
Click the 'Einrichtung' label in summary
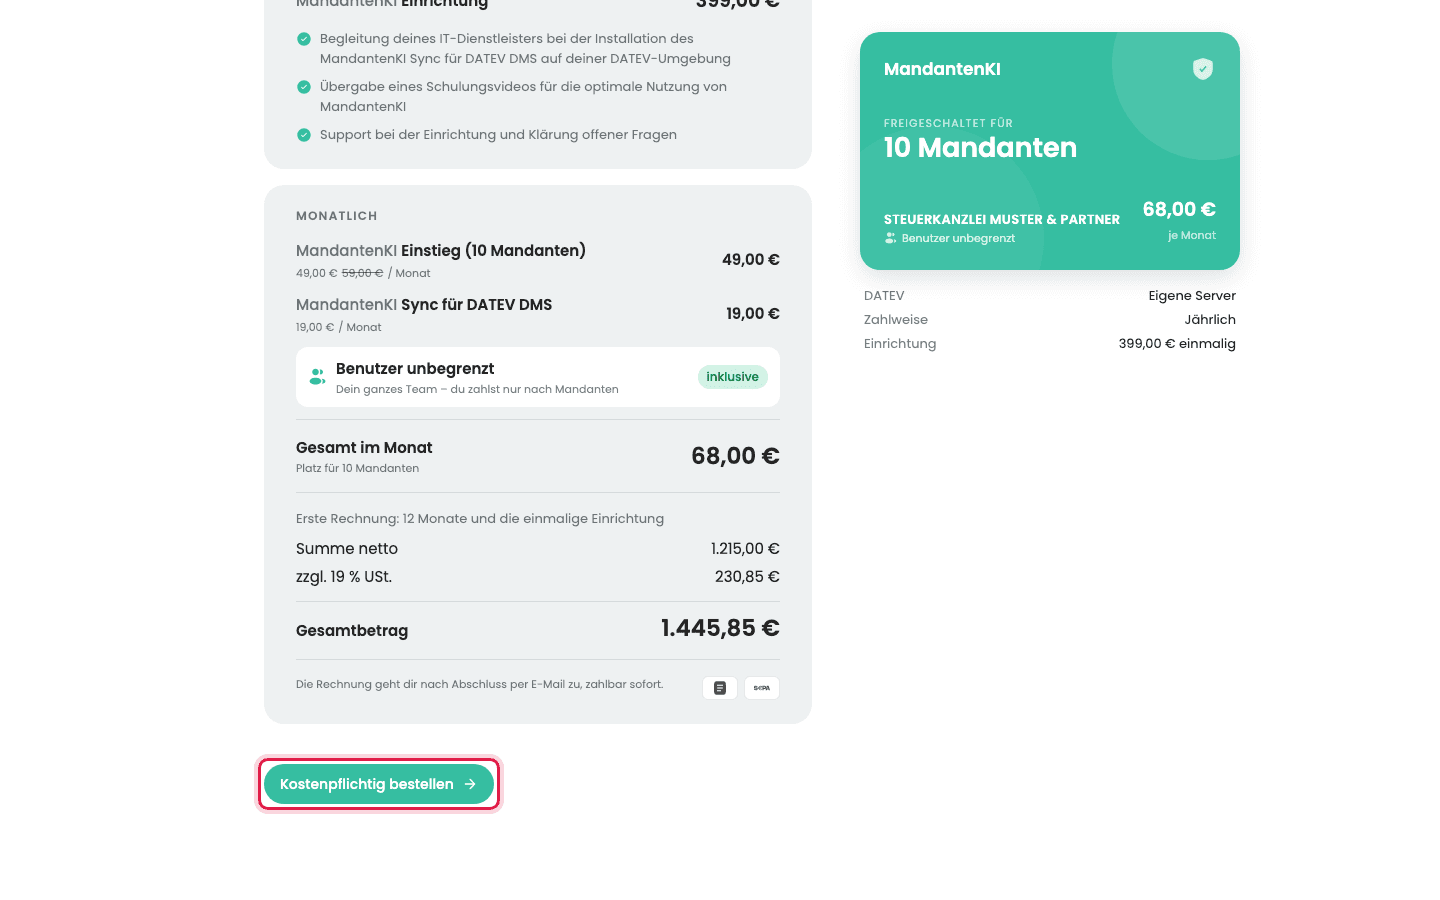[x=900, y=344]
